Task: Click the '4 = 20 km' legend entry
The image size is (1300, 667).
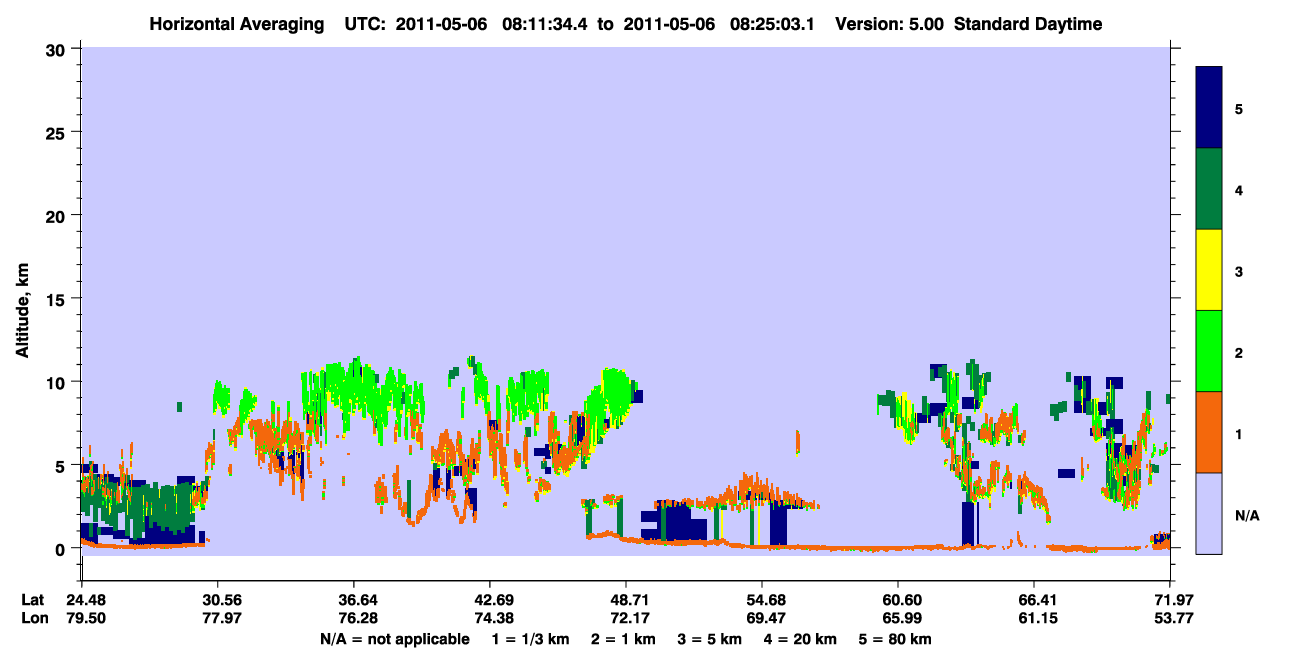Action: click(x=800, y=639)
